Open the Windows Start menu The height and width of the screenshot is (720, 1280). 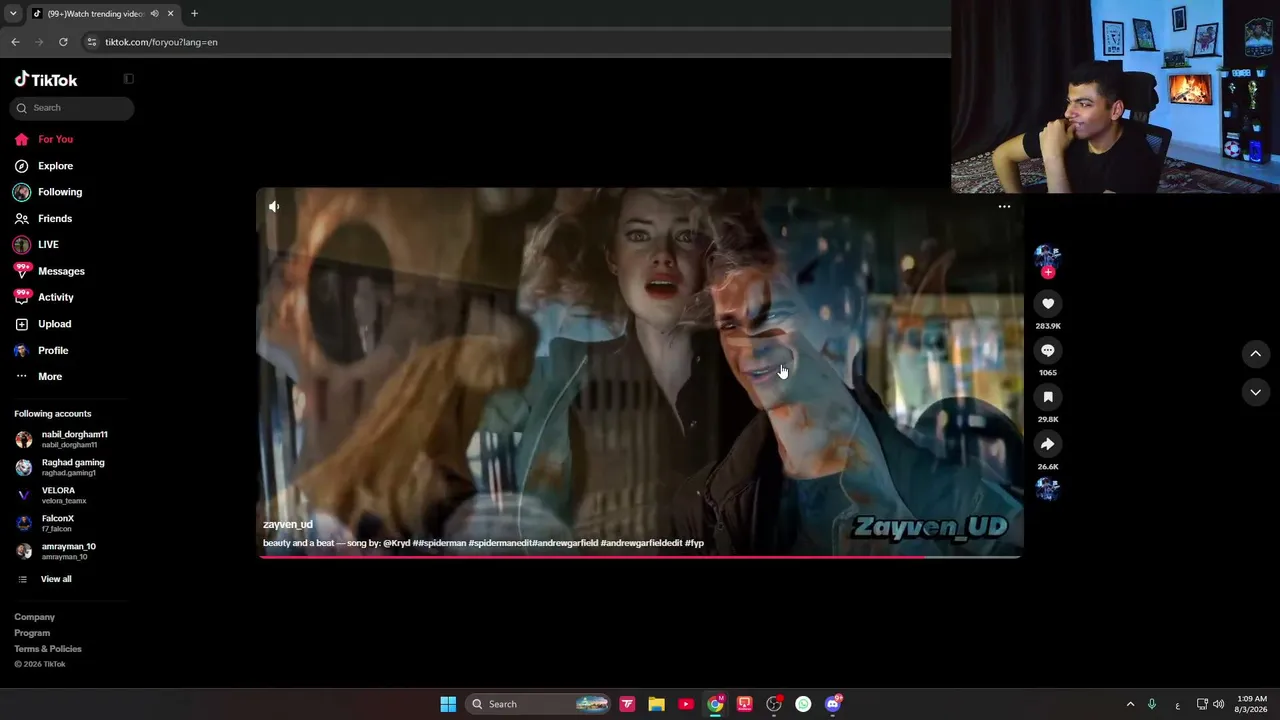pos(448,704)
